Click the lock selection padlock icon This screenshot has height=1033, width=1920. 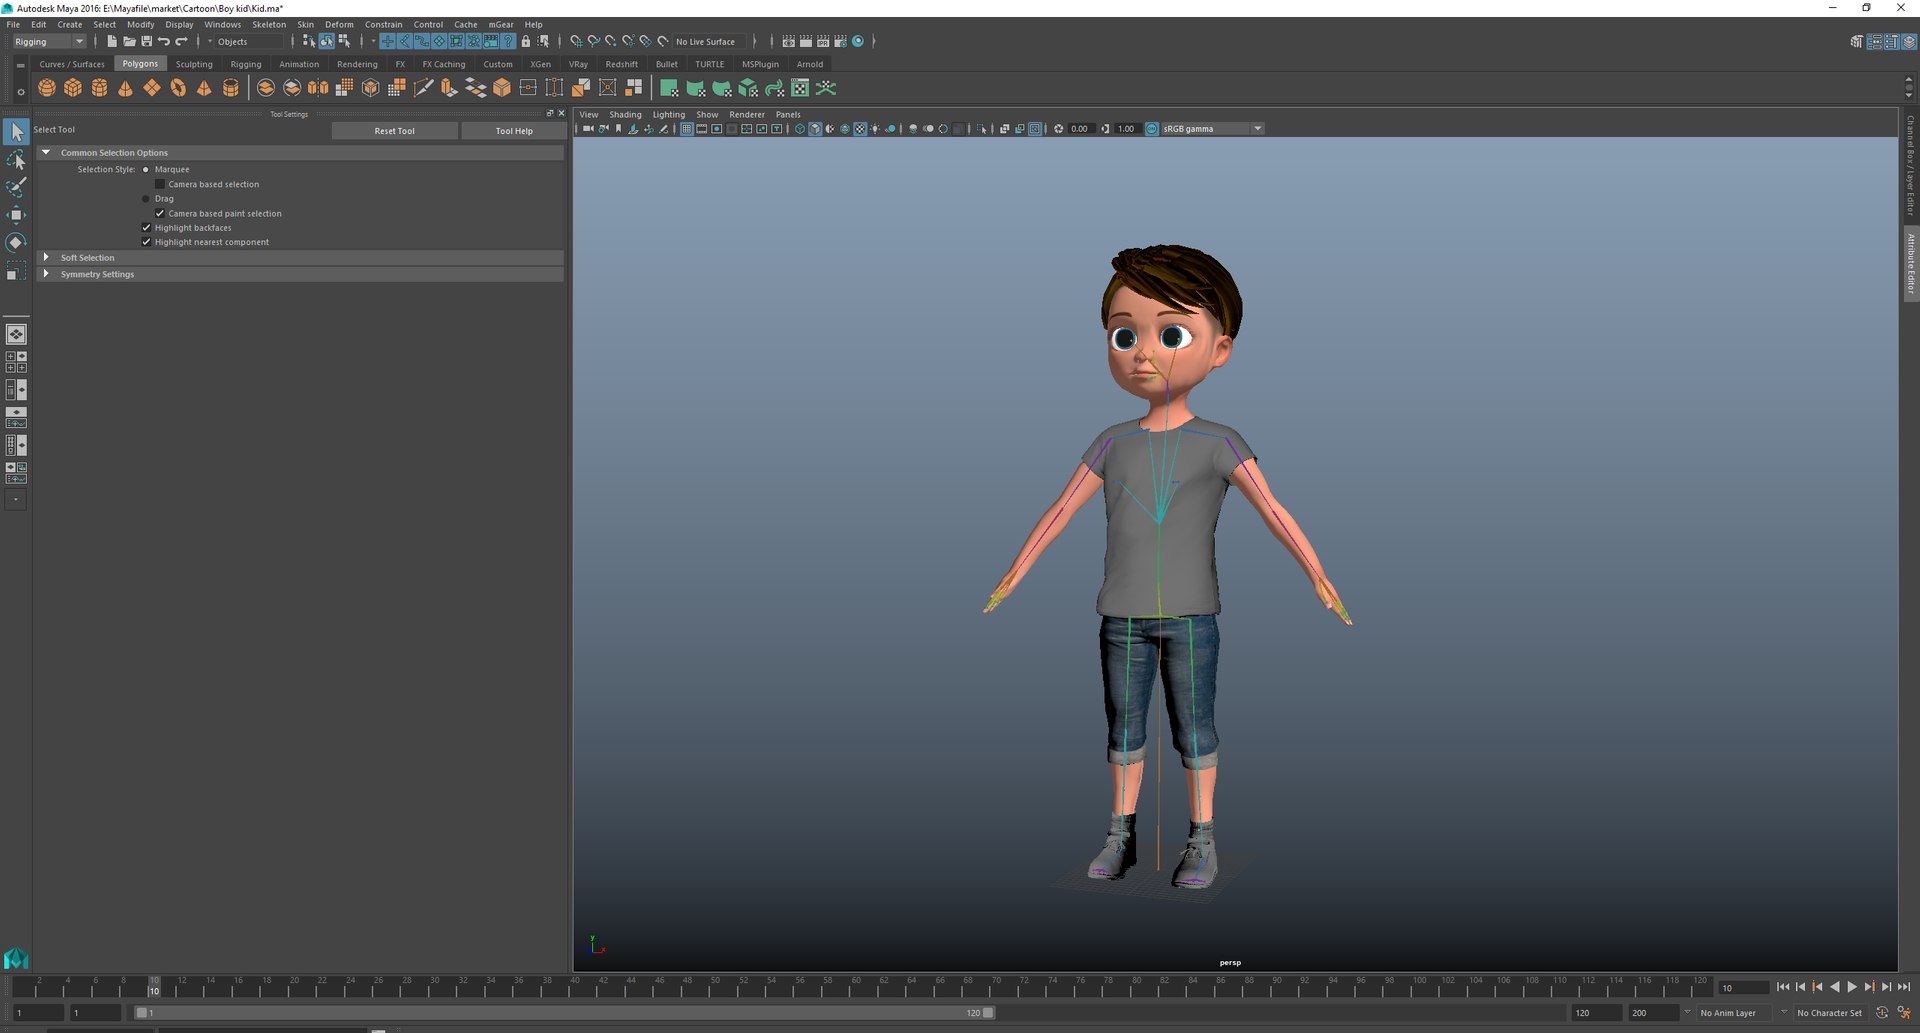point(526,41)
